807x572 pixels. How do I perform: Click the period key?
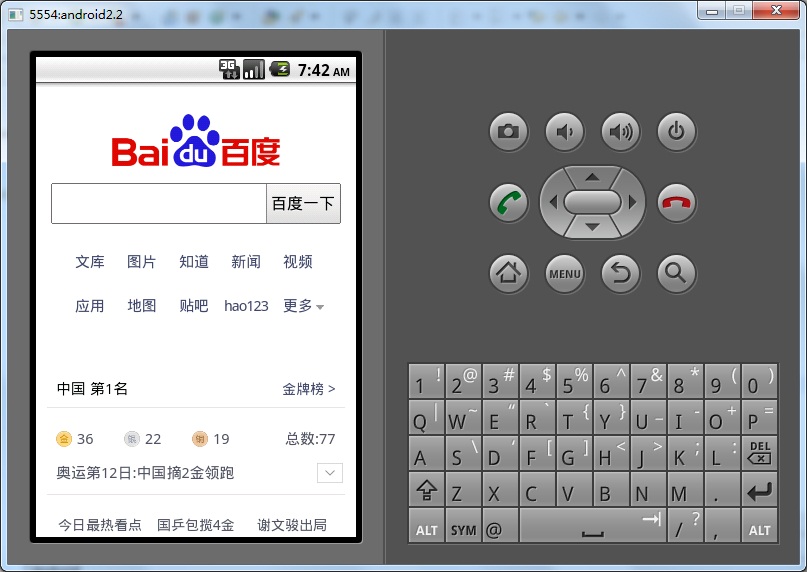[x=723, y=489]
